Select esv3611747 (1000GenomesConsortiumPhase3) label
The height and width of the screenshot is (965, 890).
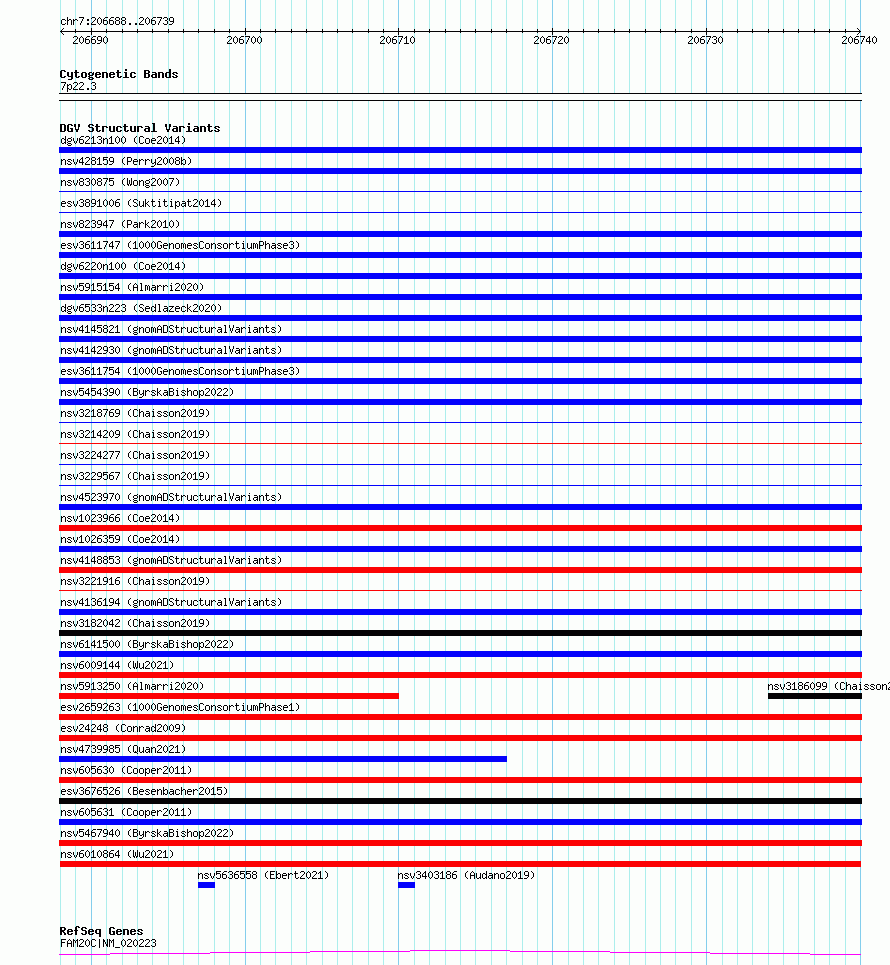pyautogui.click(x=180, y=245)
